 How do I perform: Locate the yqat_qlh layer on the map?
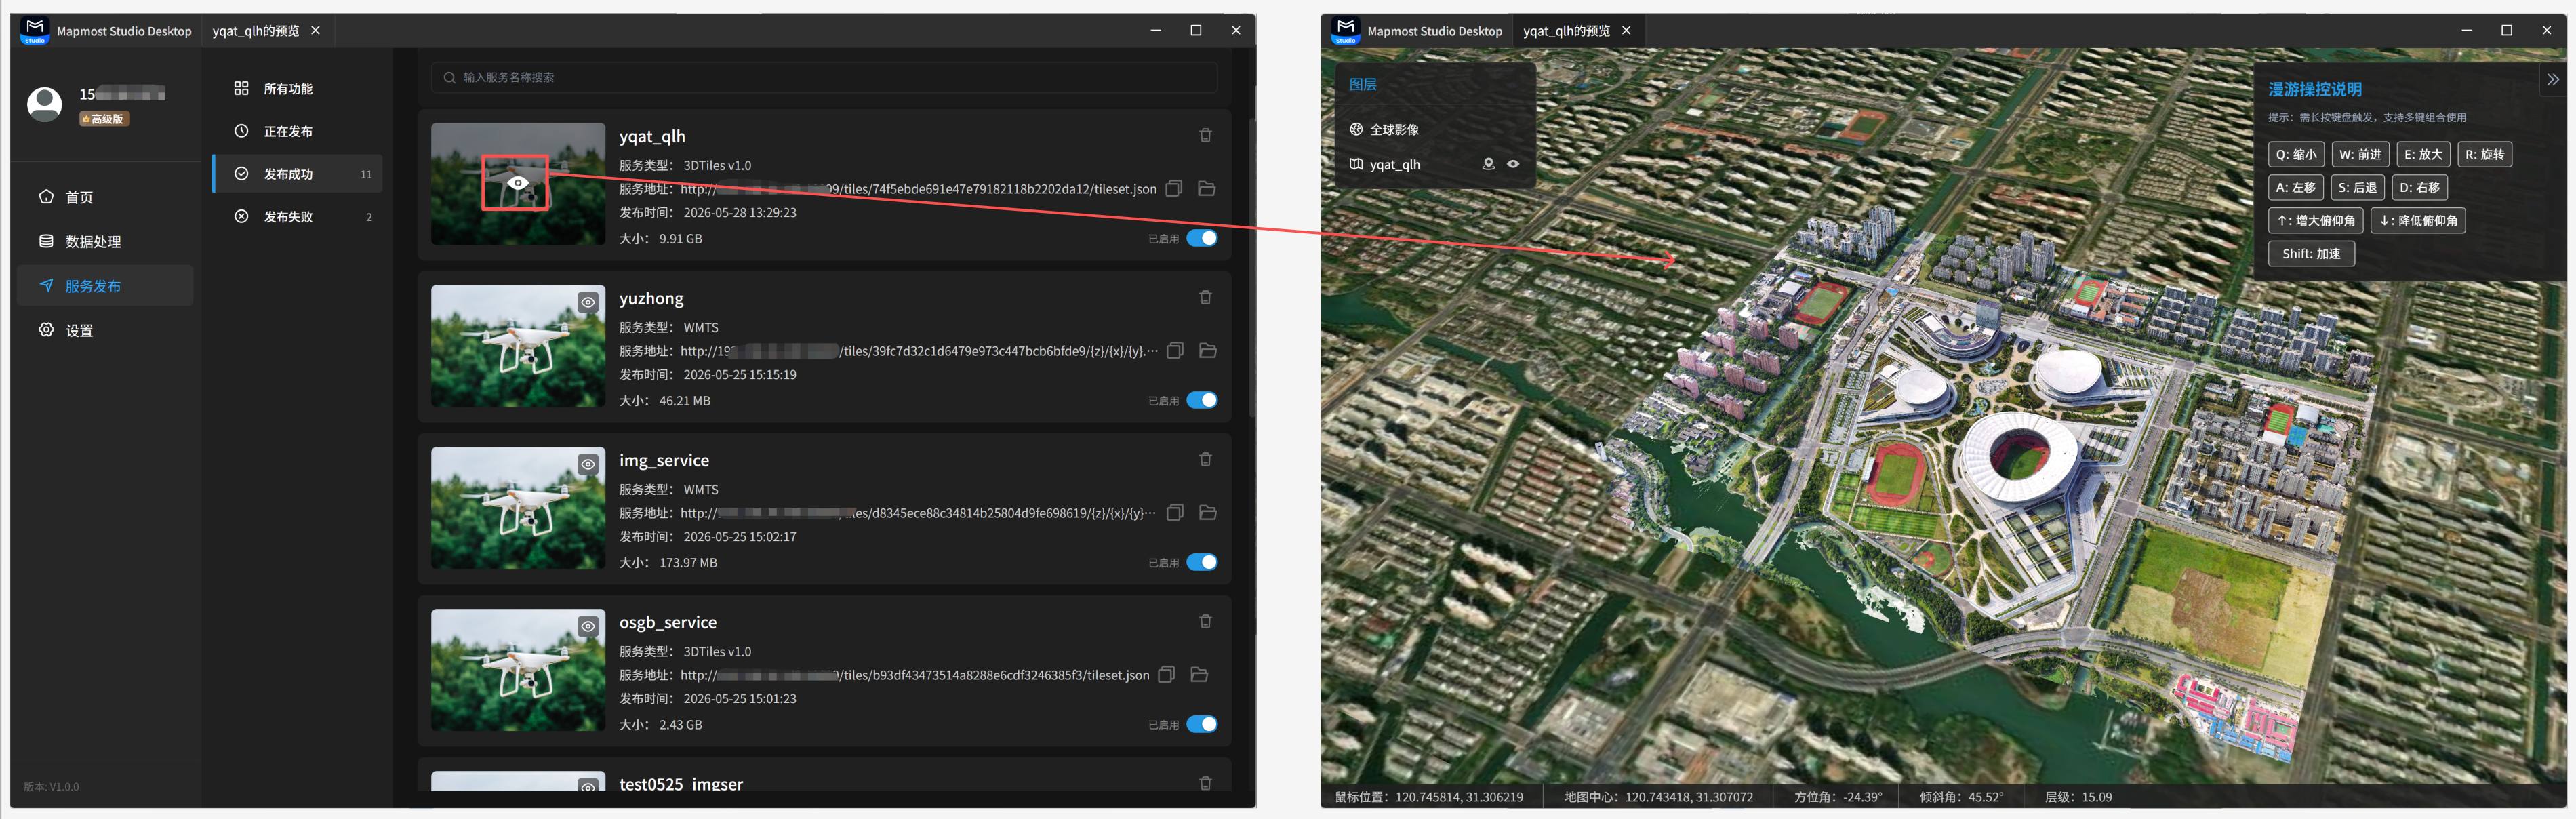pyautogui.click(x=1488, y=164)
